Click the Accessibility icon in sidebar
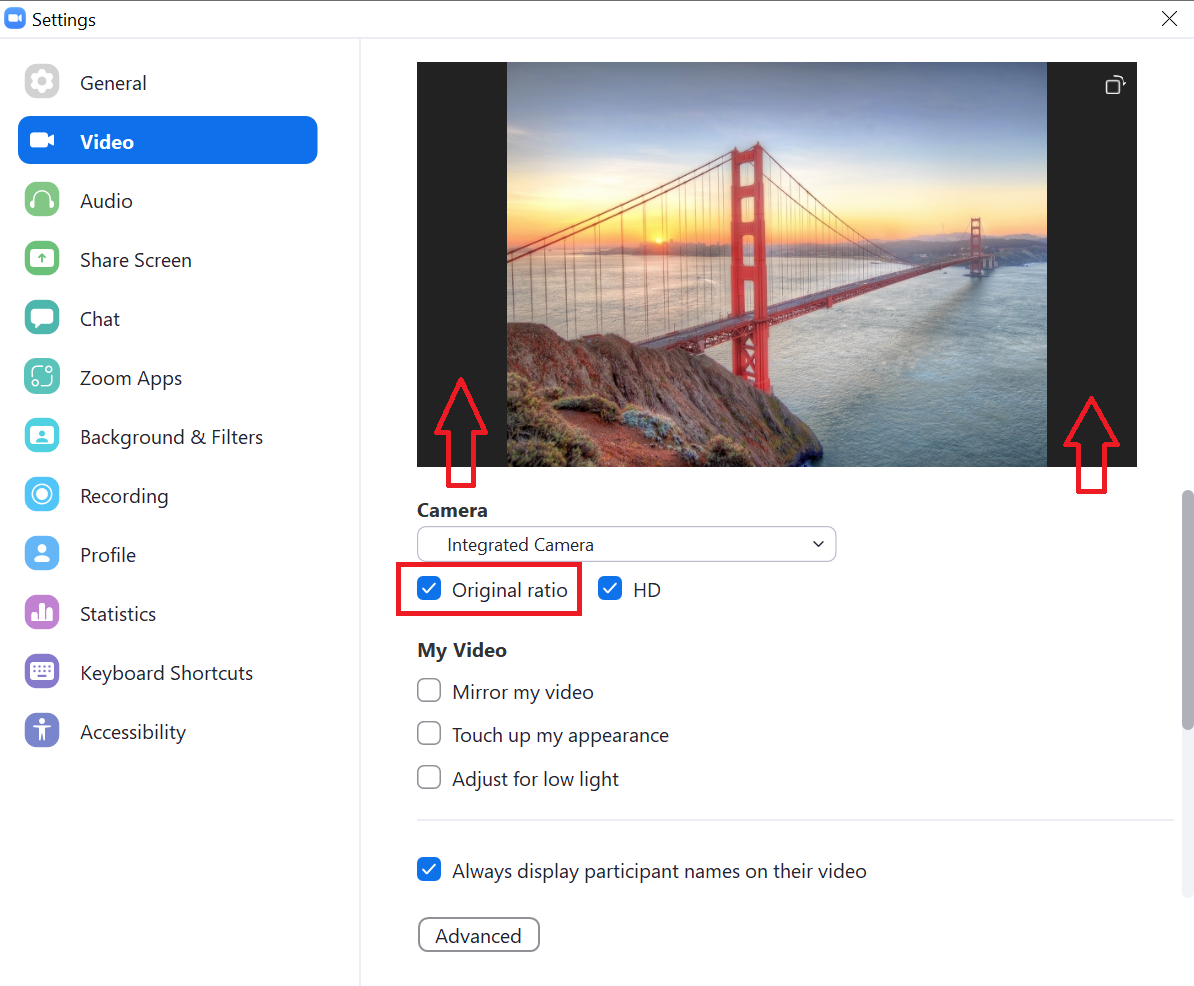 pos(42,730)
